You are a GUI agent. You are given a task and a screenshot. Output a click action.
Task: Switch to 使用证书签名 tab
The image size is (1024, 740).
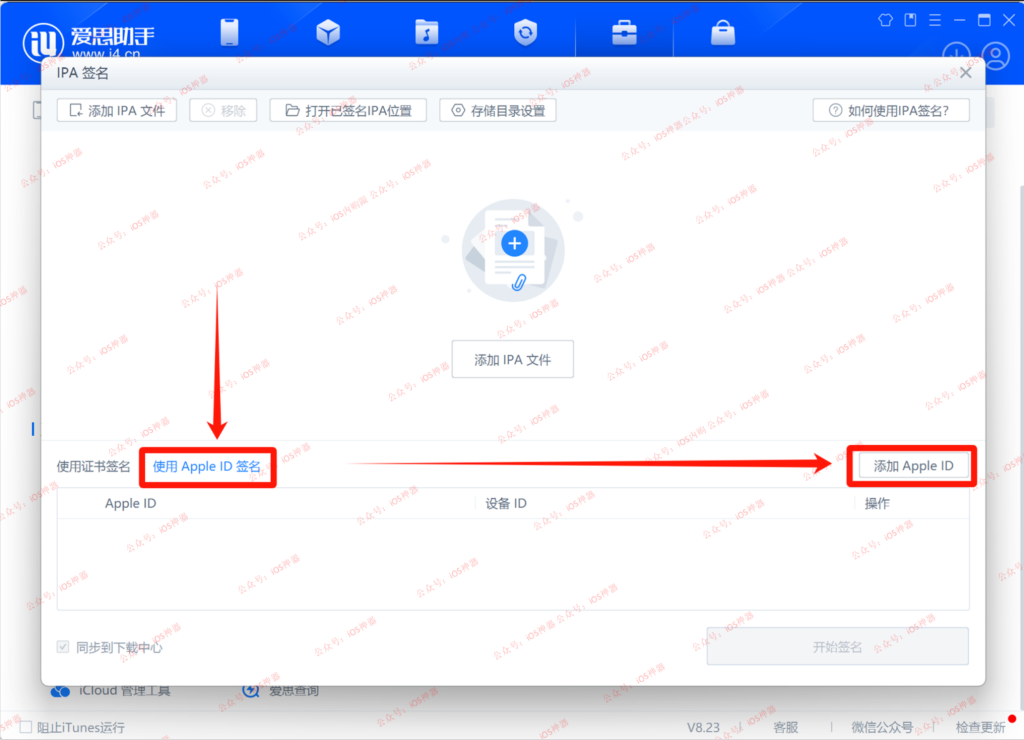pos(93,466)
